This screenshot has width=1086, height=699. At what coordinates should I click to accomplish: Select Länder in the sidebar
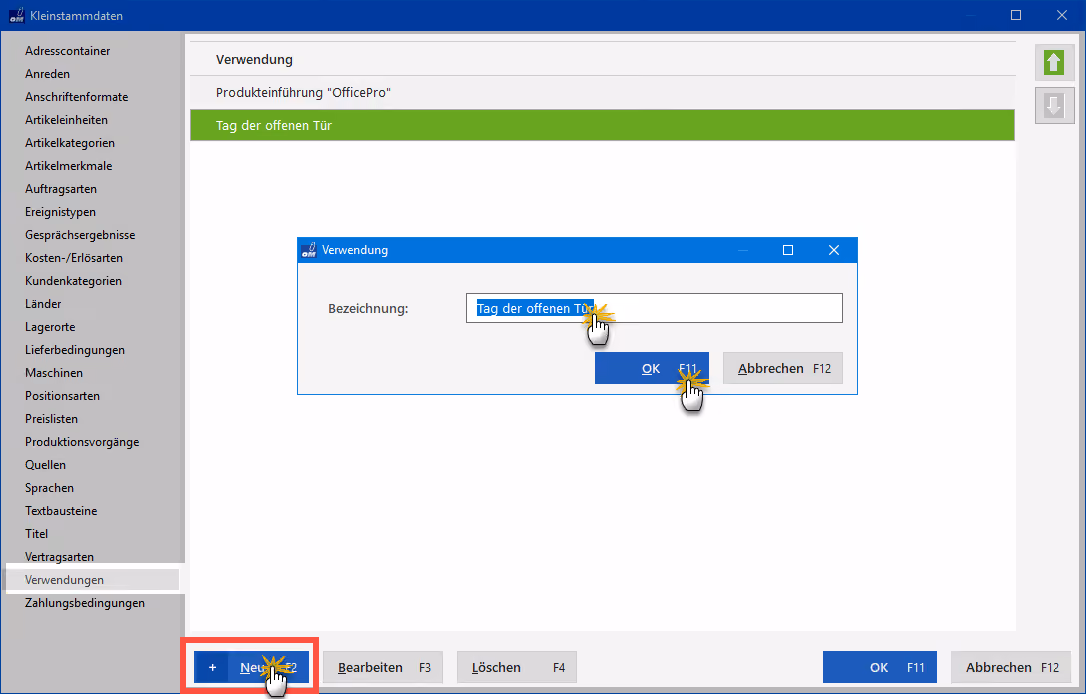(43, 303)
